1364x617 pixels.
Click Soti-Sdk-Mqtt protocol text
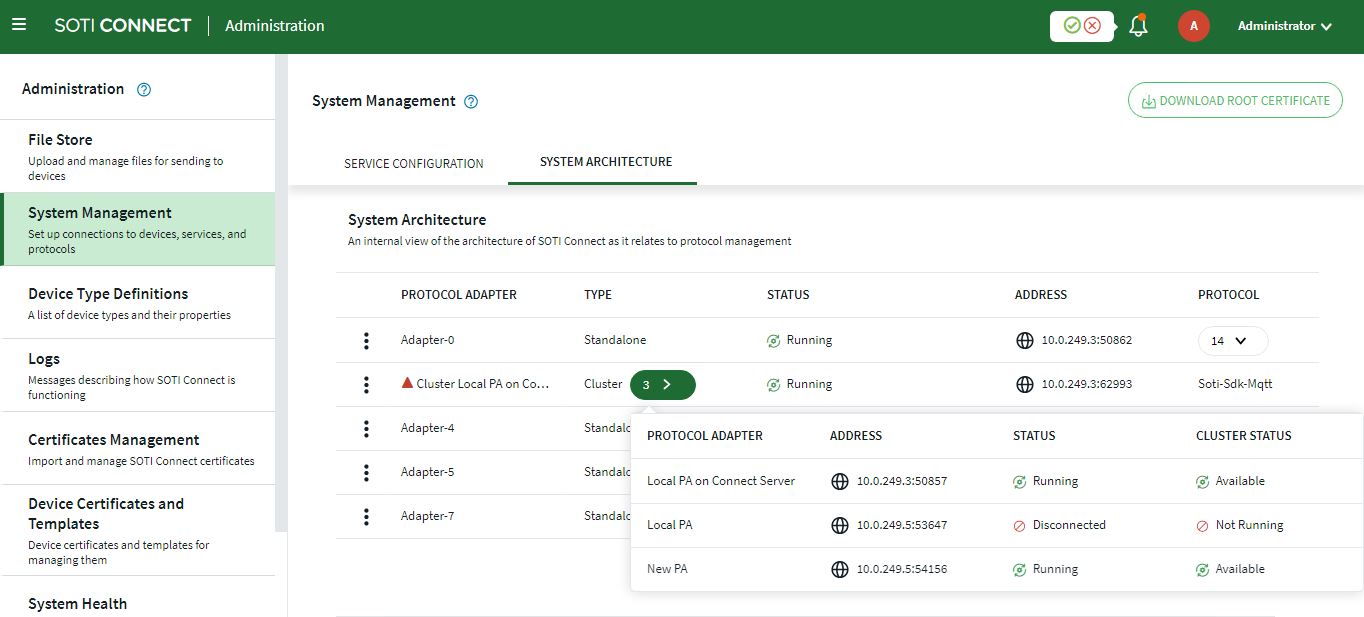pos(1235,384)
